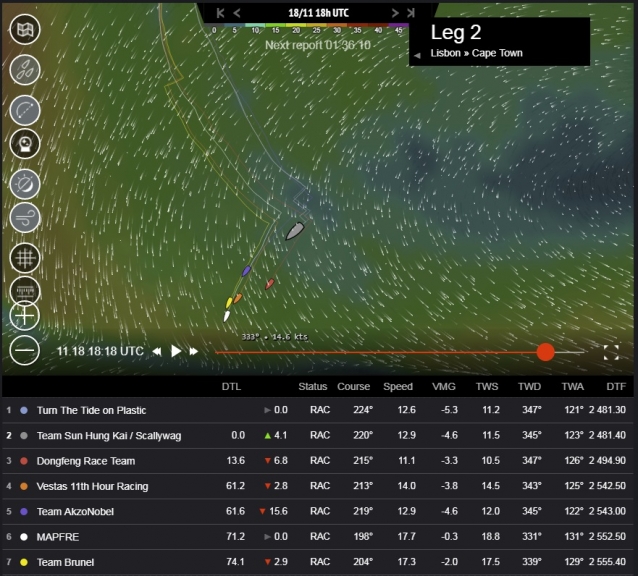Play the race timeline
The height and width of the screenshot is (576, 638).
pyautogui.click(x=176, y=351)
